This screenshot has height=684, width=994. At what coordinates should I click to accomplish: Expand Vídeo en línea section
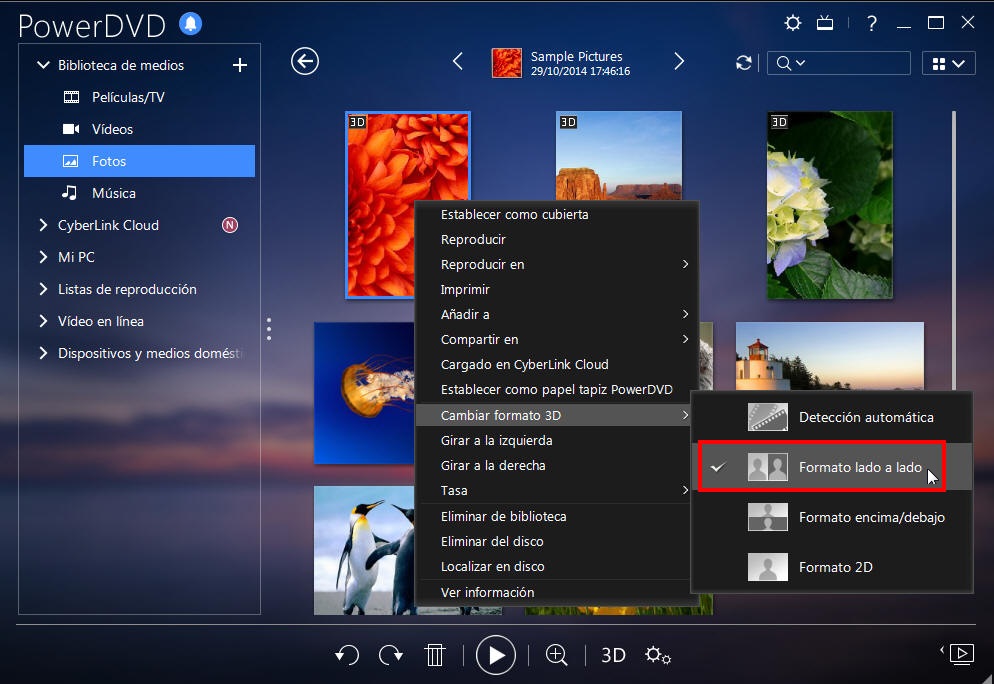(43, 321)
